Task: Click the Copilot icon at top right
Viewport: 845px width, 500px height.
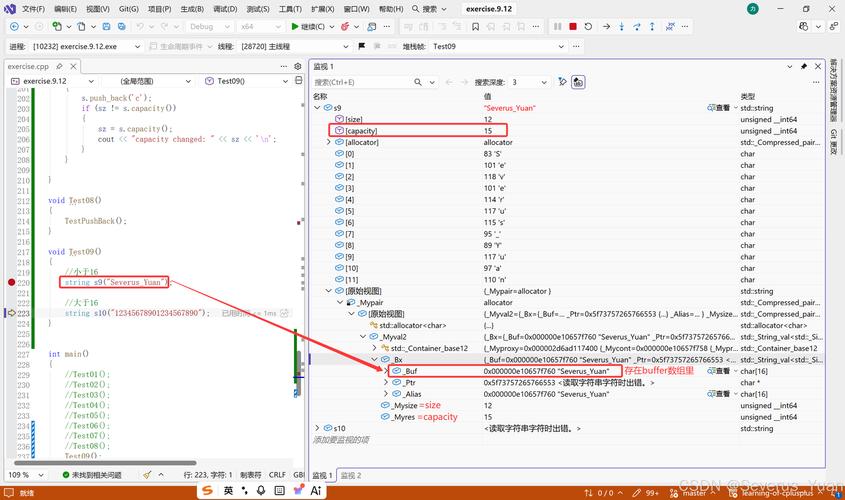Action: point(804,26)
